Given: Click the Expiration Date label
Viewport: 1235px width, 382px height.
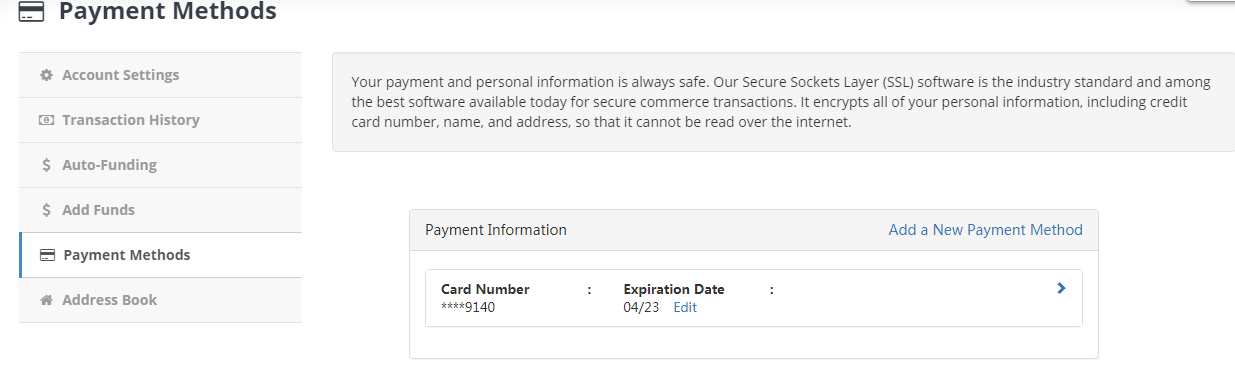Looking at the screenshot, I should pos(674,289).
